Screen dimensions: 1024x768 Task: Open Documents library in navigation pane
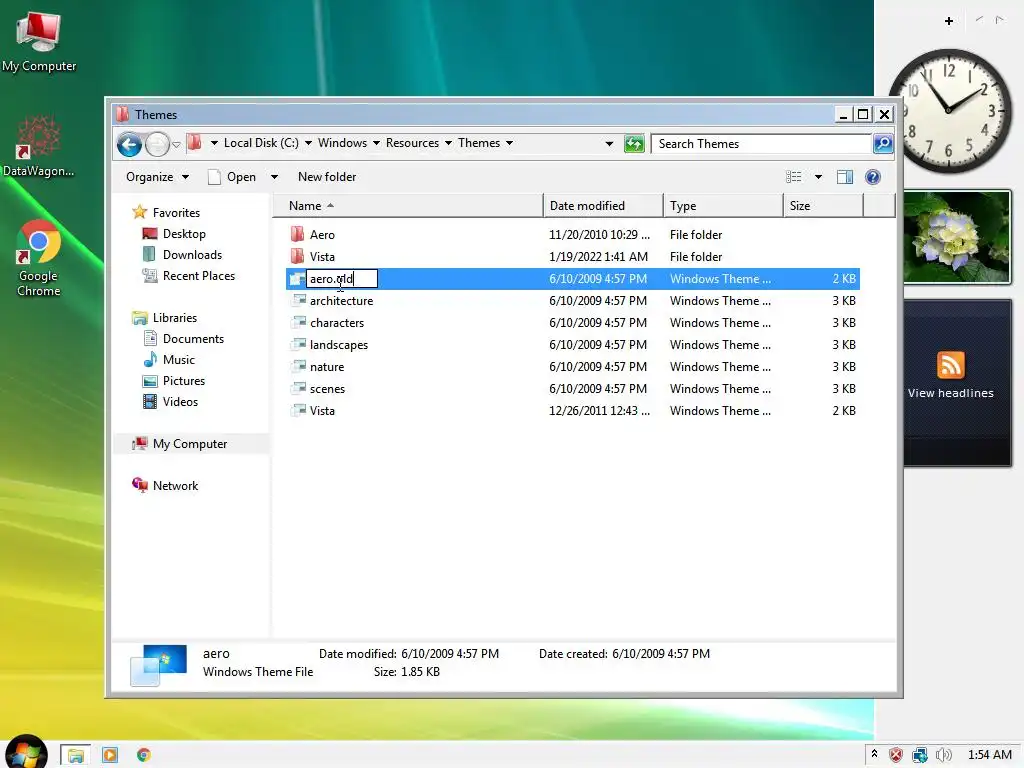tap(184, 339)
